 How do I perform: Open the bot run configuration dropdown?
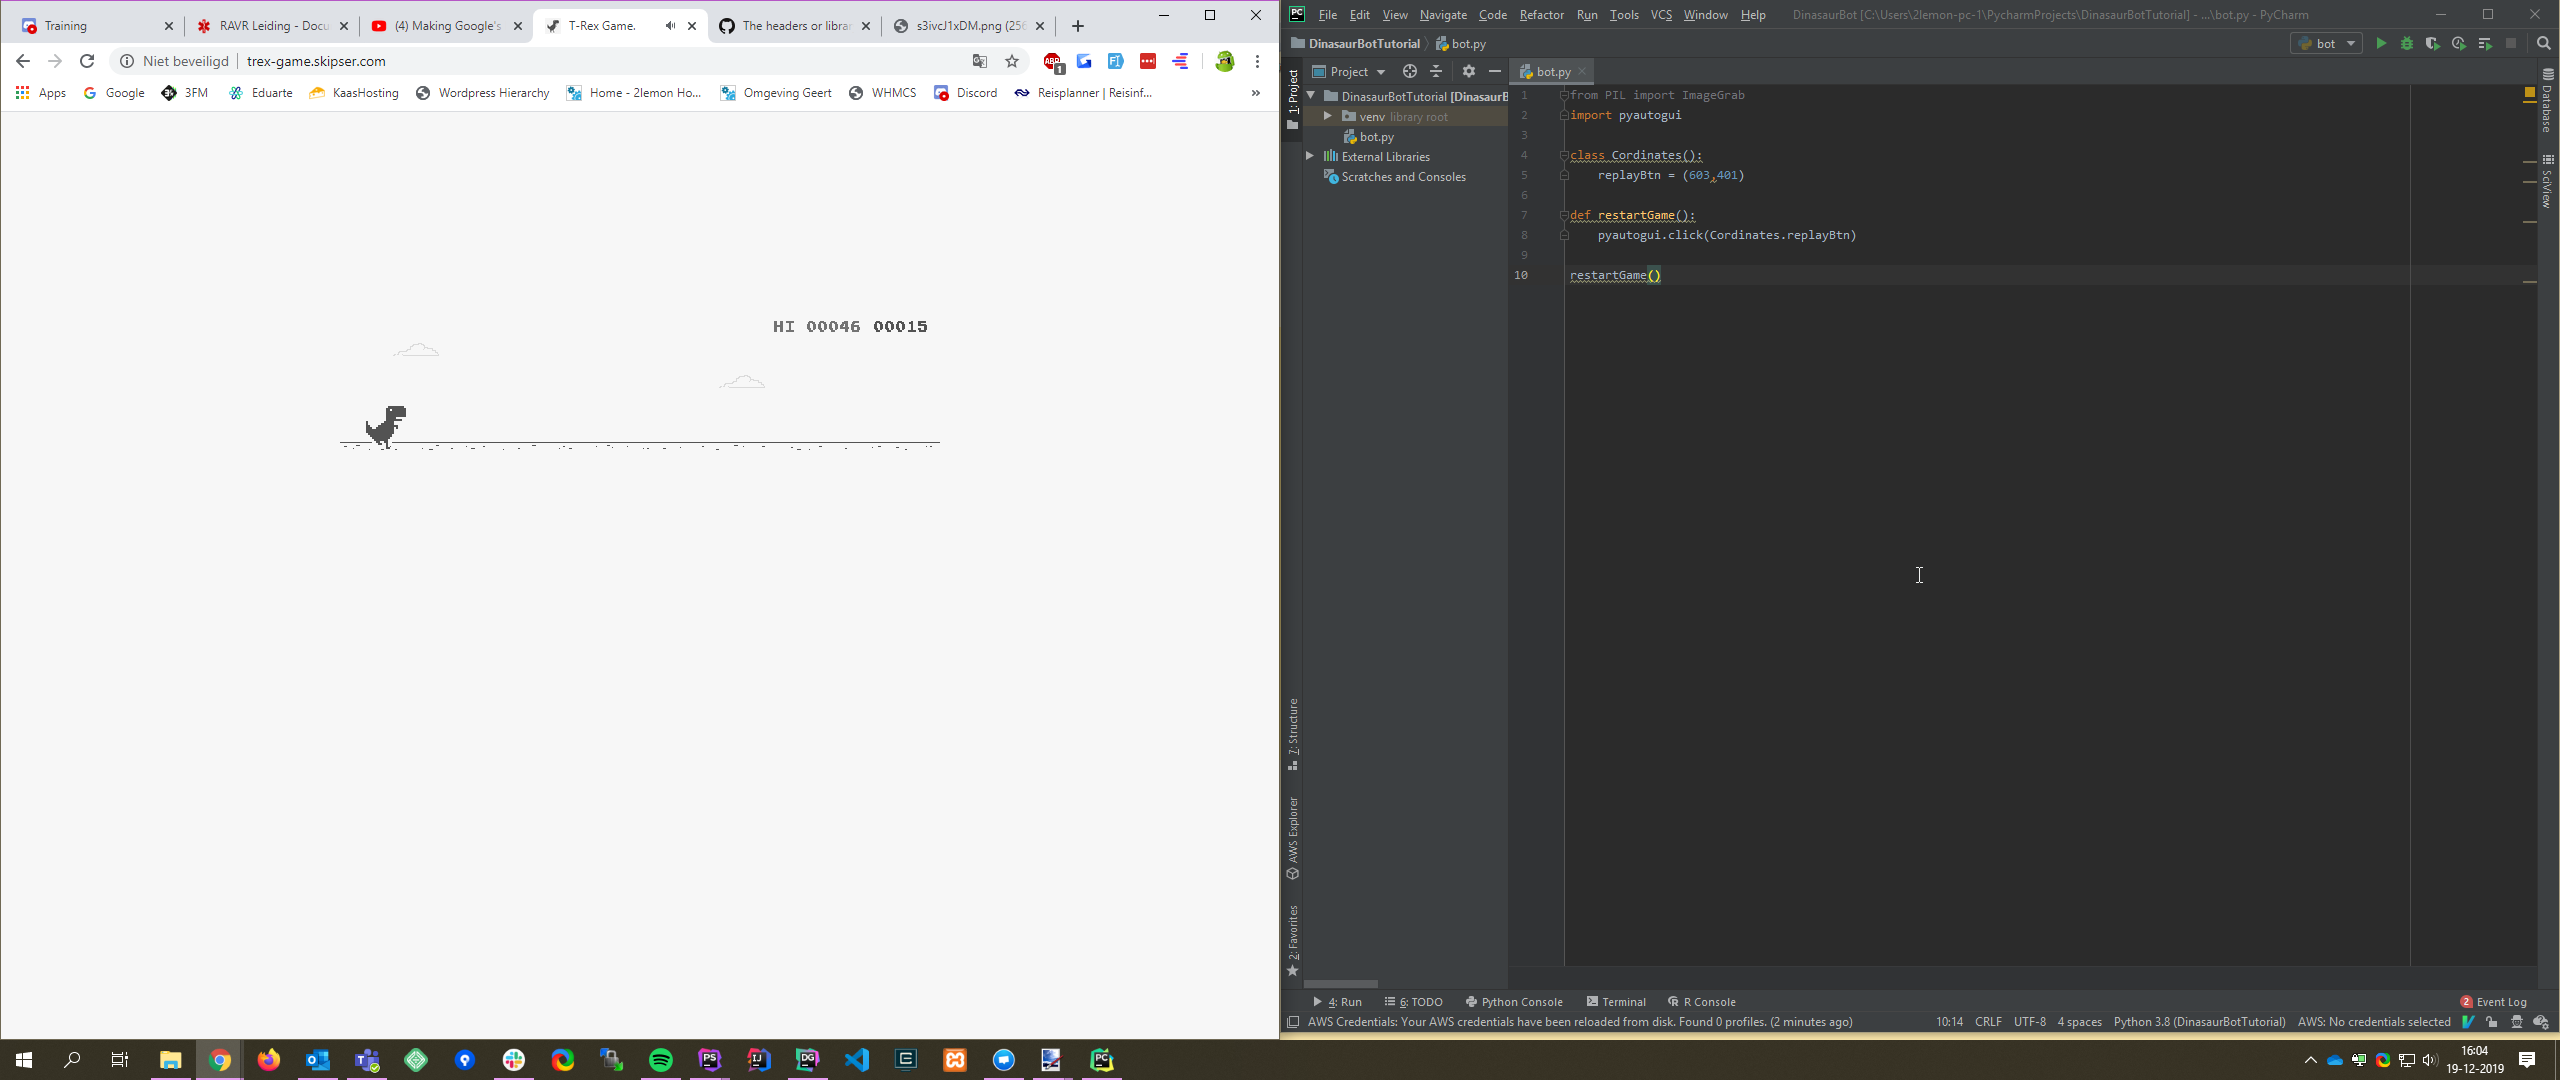click(2326, 43)
